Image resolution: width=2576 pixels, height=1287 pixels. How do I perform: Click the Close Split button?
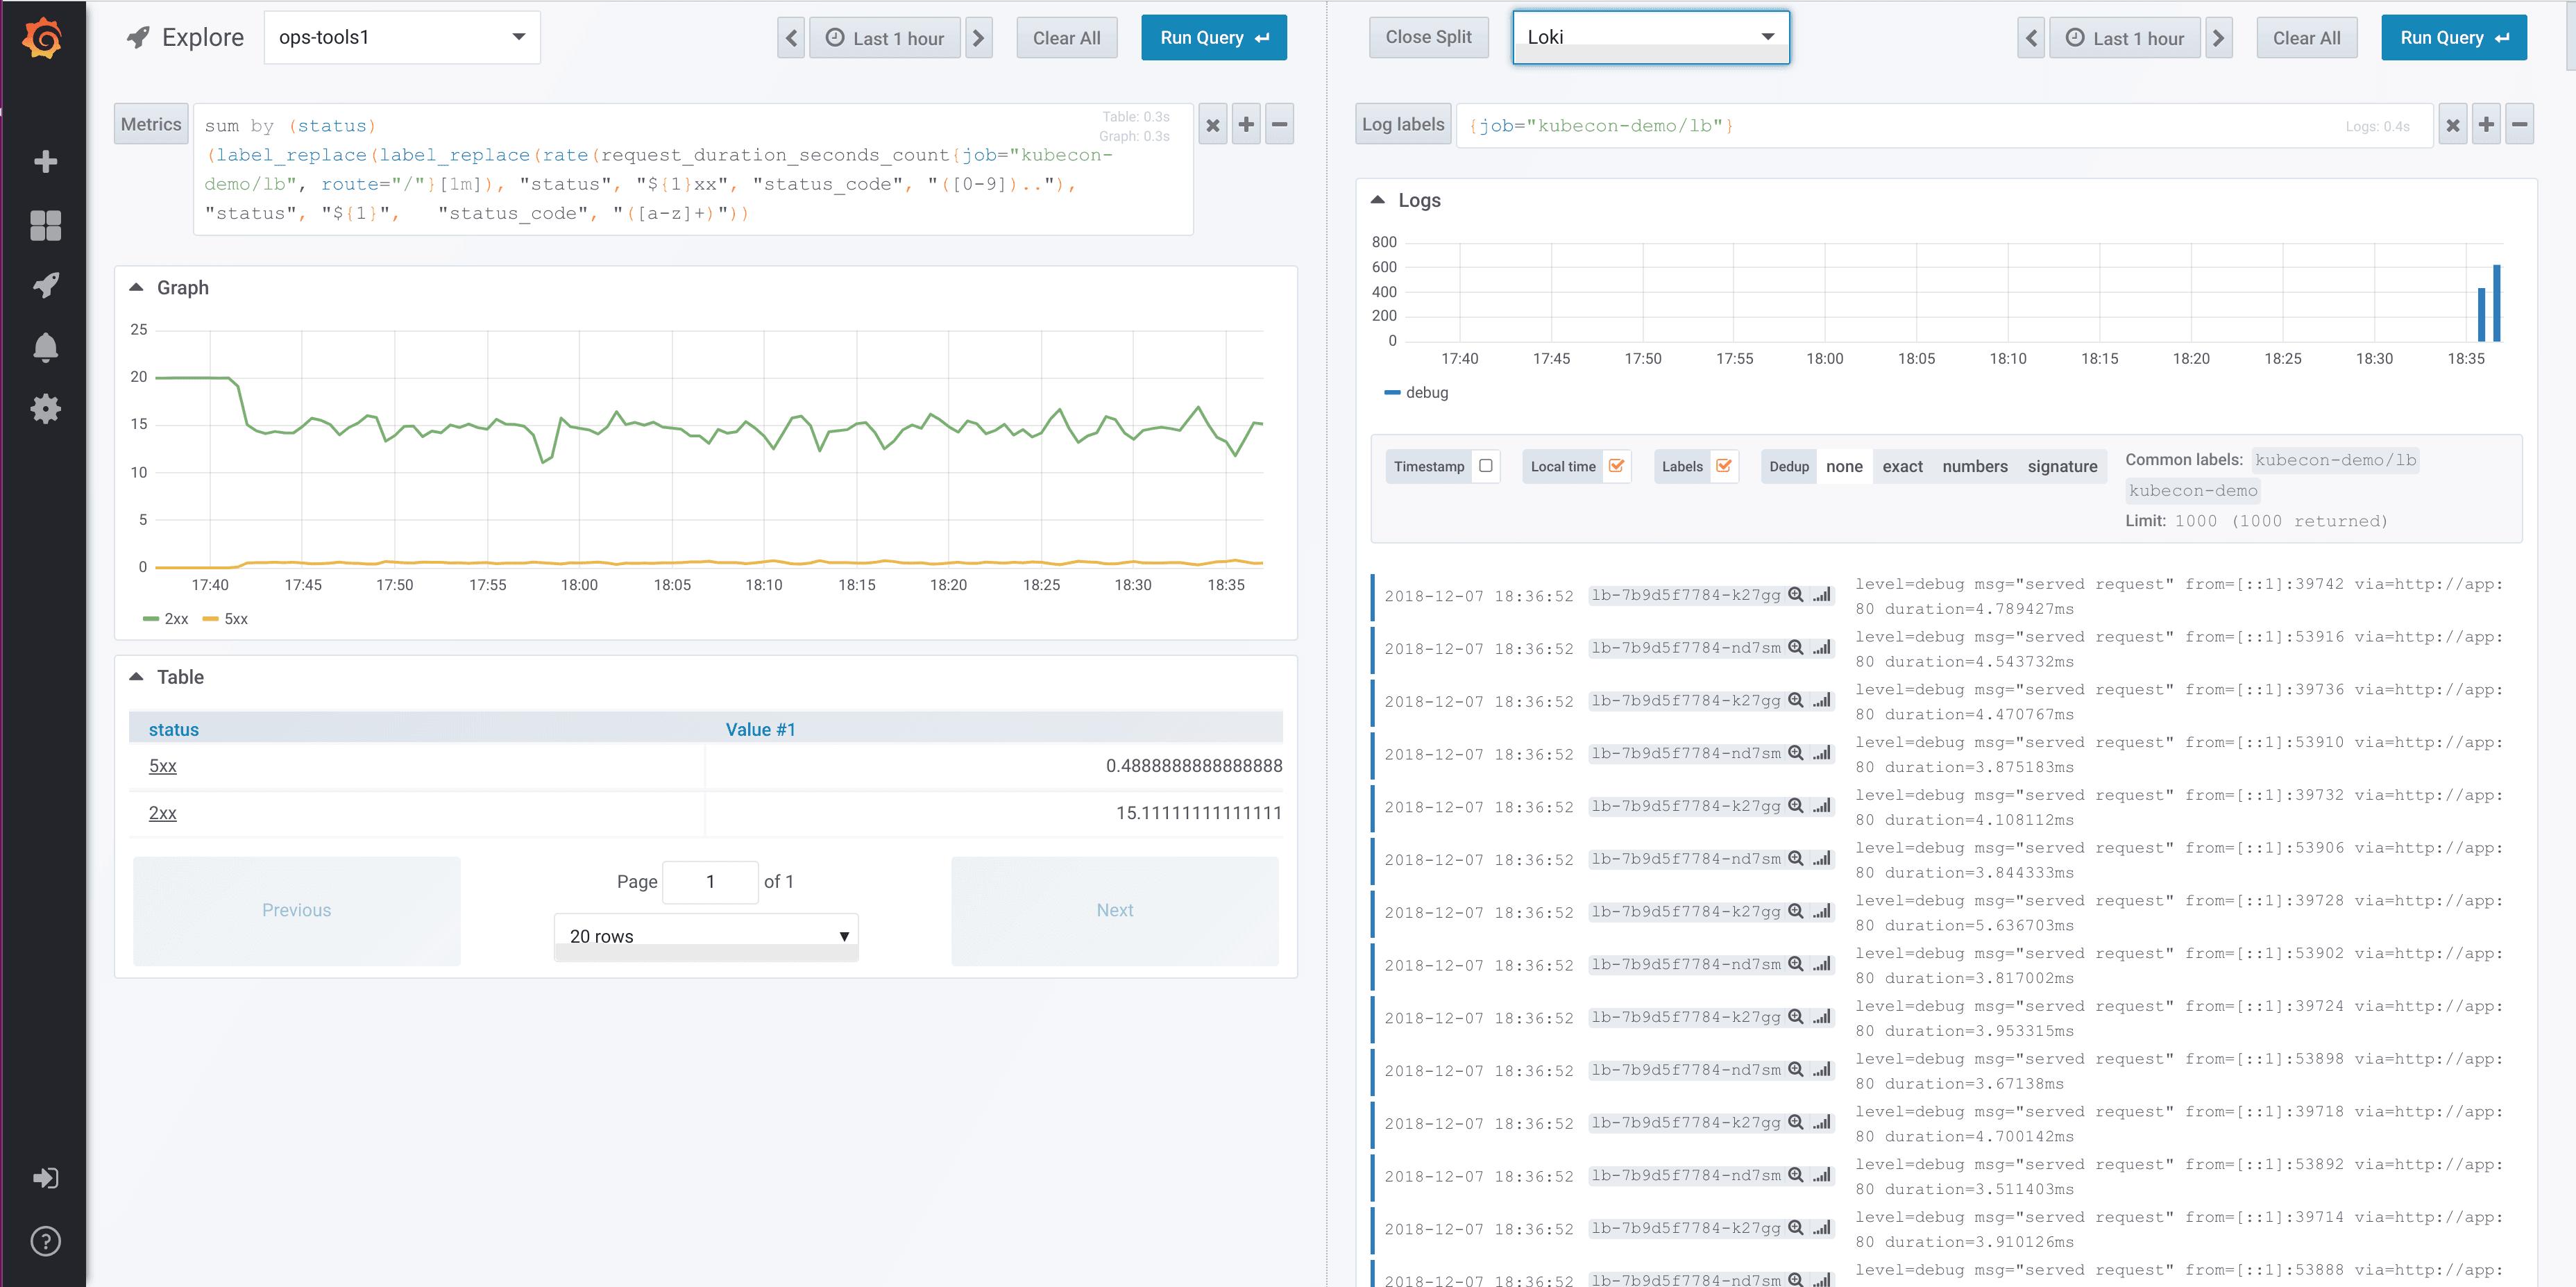pyautogui.click(x=1427, y=38)
